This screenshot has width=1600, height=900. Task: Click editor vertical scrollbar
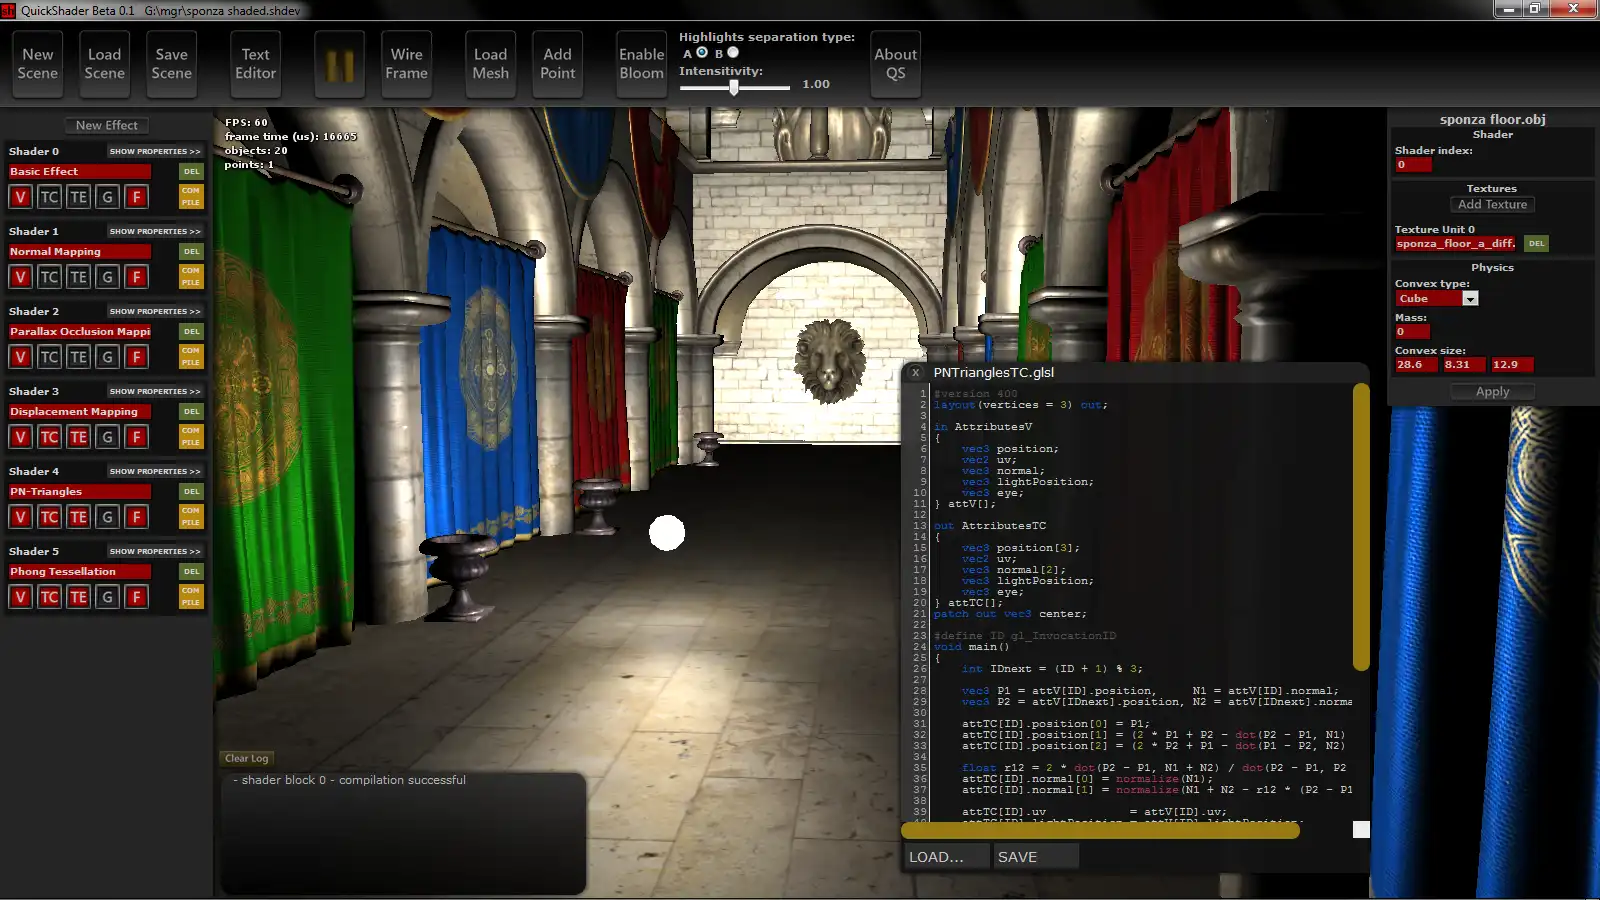tap(1361, 527)
